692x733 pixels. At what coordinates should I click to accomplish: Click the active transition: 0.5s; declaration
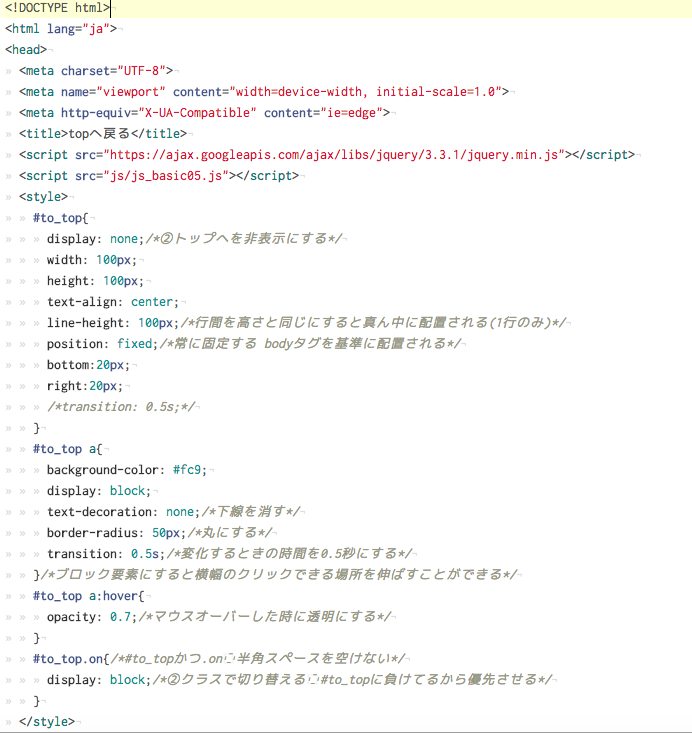pyautogui.click(x=106, y=554)
